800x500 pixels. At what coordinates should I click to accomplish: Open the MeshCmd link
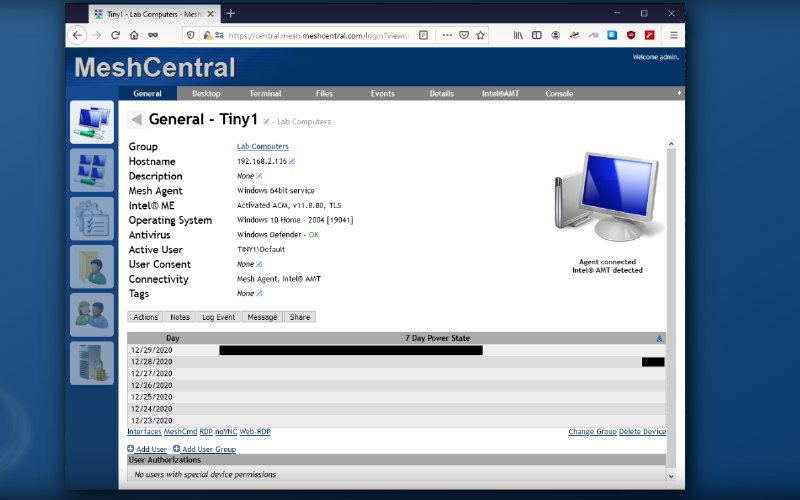180,432
